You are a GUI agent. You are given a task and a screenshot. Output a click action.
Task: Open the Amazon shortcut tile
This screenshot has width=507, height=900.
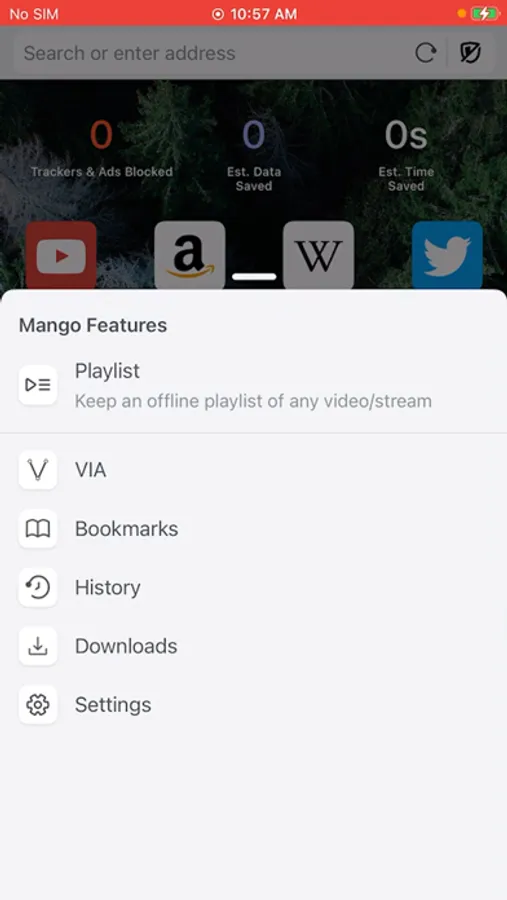(189, 255)
